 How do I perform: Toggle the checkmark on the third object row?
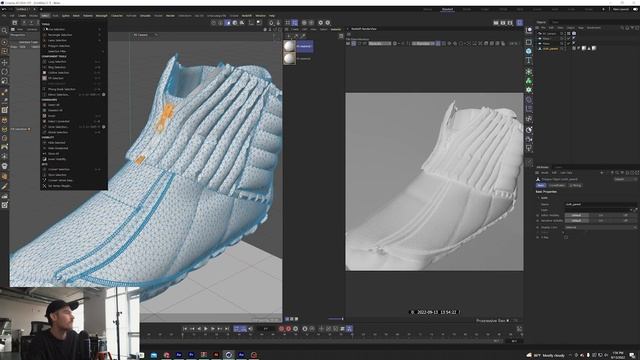click(569, 43)
